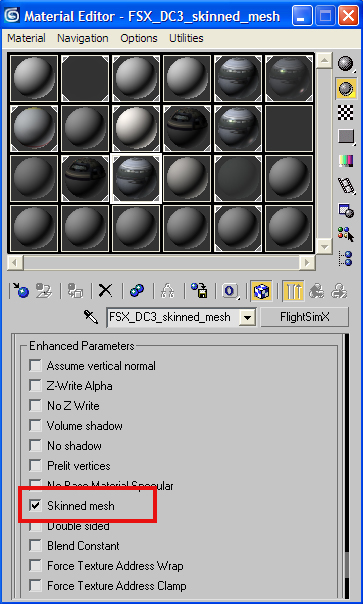Minimize the Material Editor window
The height and width of the screenshot is (604, 363).
[x=301, y=16]
